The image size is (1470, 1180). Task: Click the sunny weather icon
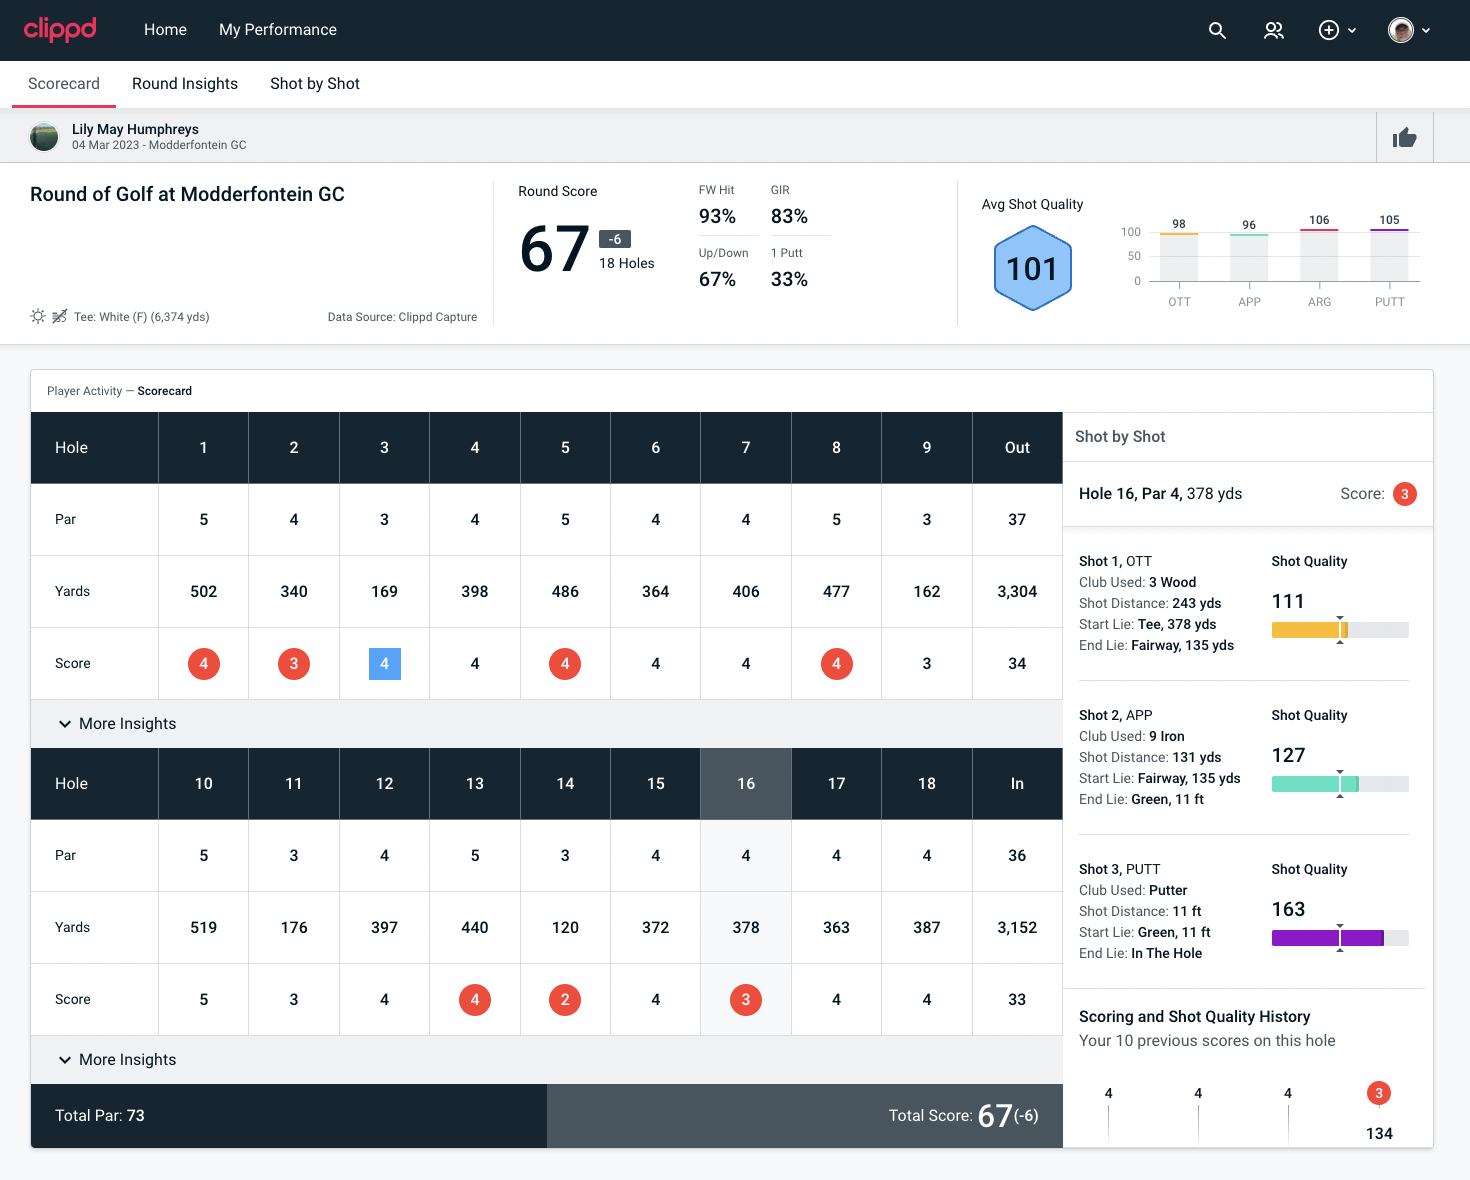pos(38,317)
